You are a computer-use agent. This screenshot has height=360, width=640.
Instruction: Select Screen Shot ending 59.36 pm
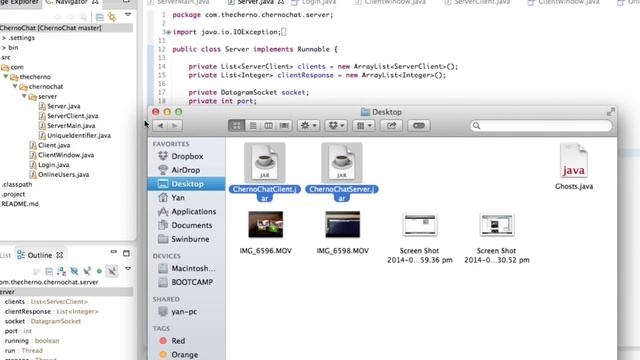420,225
